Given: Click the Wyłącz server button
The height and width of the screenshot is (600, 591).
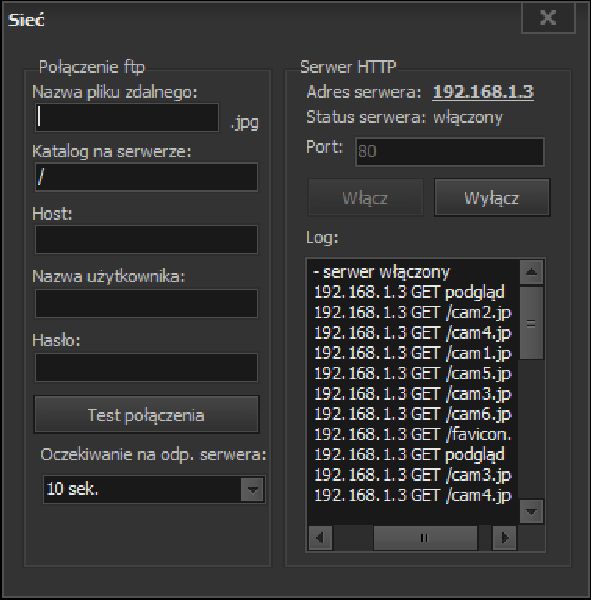Looking at the screenshot, I should click(x=492, y=198).
